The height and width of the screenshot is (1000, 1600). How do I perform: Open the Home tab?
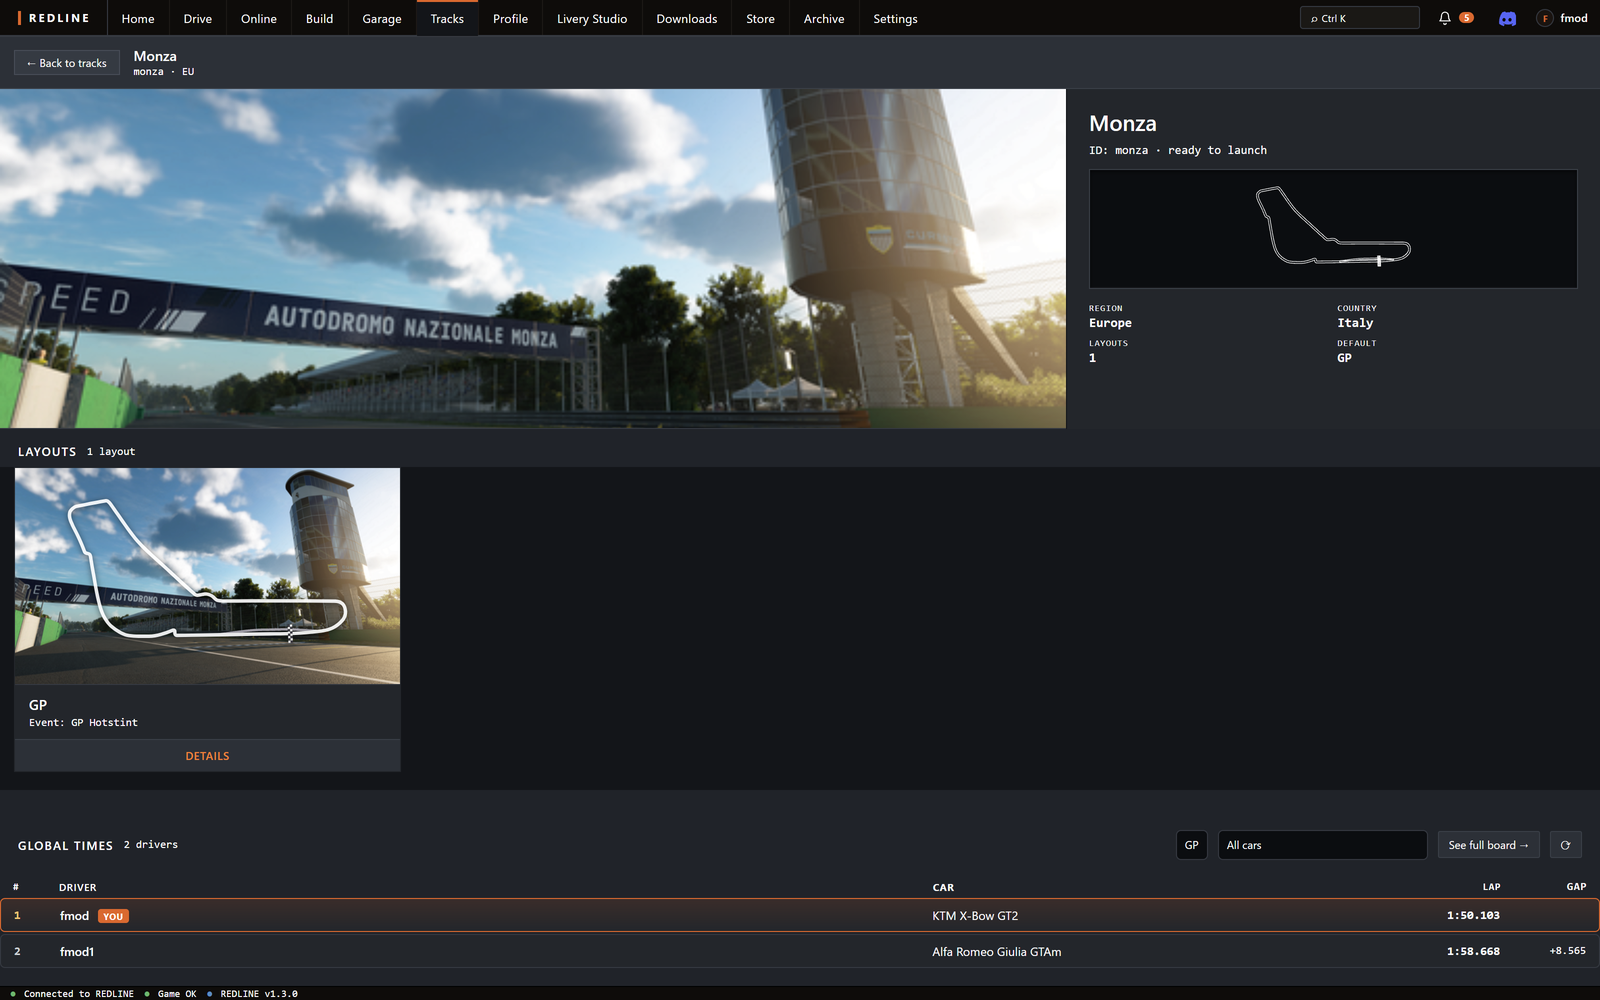click(138, 18)
